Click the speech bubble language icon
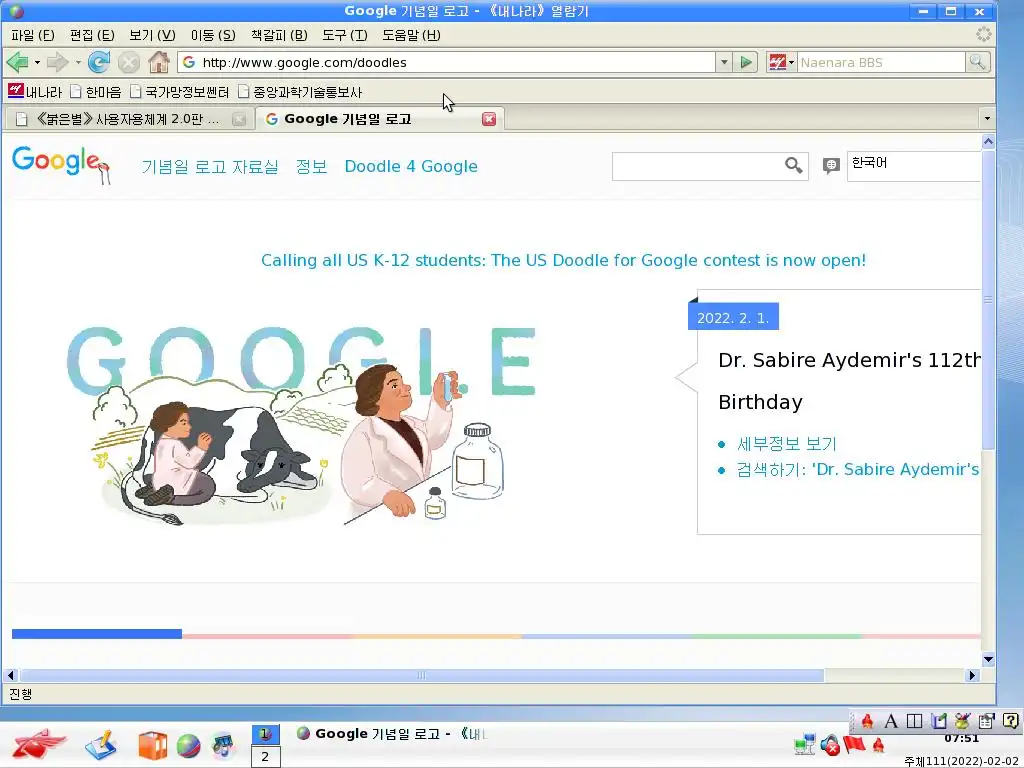1024x768 pixels. [x=831, y=166]
